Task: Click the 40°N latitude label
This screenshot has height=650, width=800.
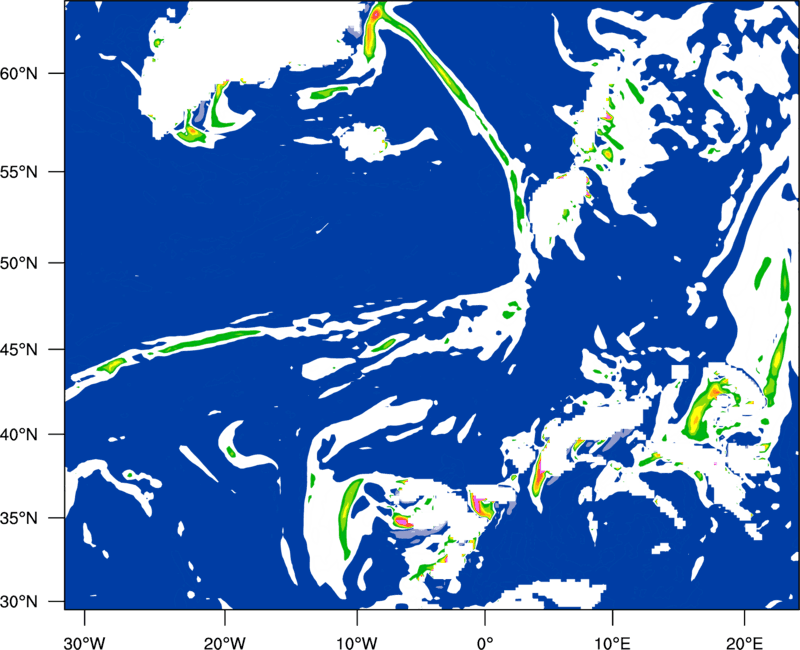Action: coord(19,434)
